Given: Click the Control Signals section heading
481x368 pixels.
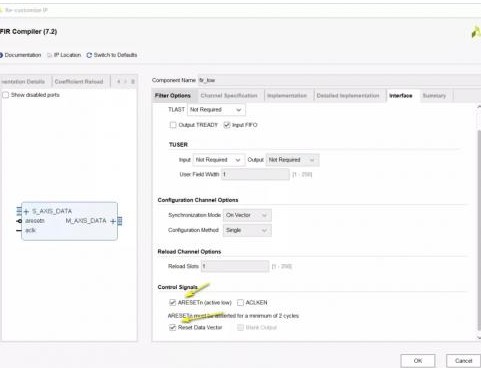Looking at the screenshot, I should 178,287.
